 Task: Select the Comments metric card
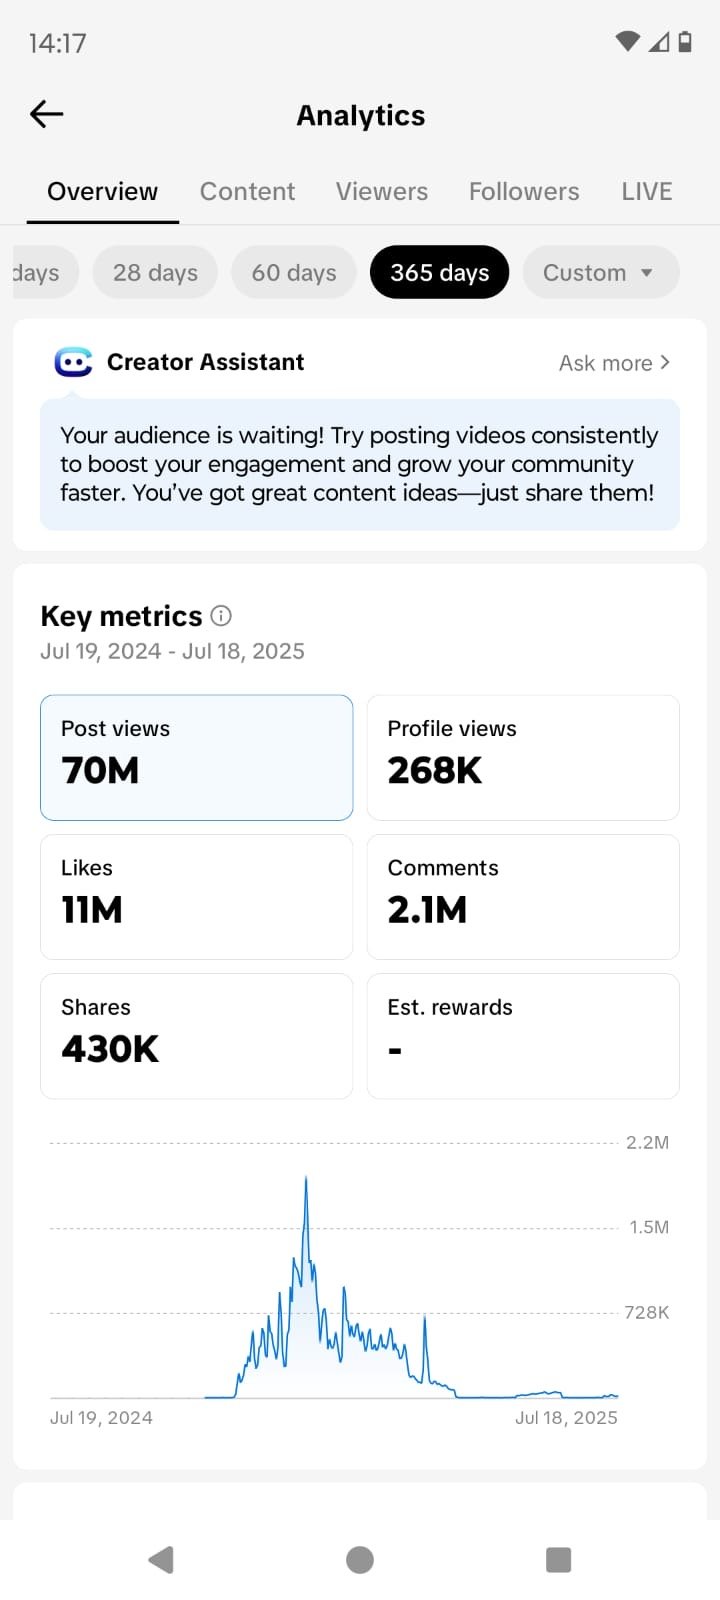523,897
